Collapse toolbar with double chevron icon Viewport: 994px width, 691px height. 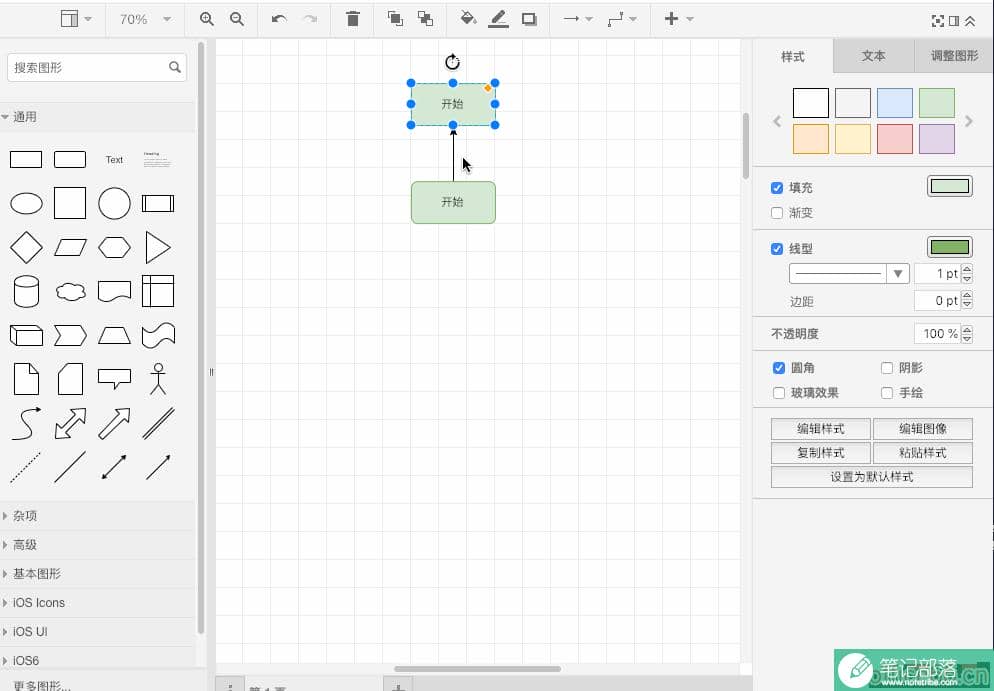[x=970, y=21]
